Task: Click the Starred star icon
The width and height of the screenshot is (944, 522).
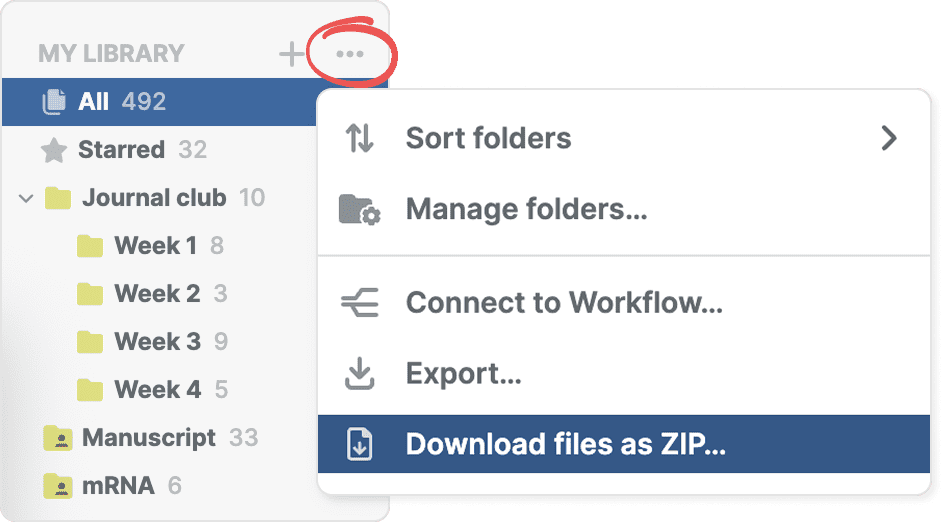Action: tap(53, 150)
